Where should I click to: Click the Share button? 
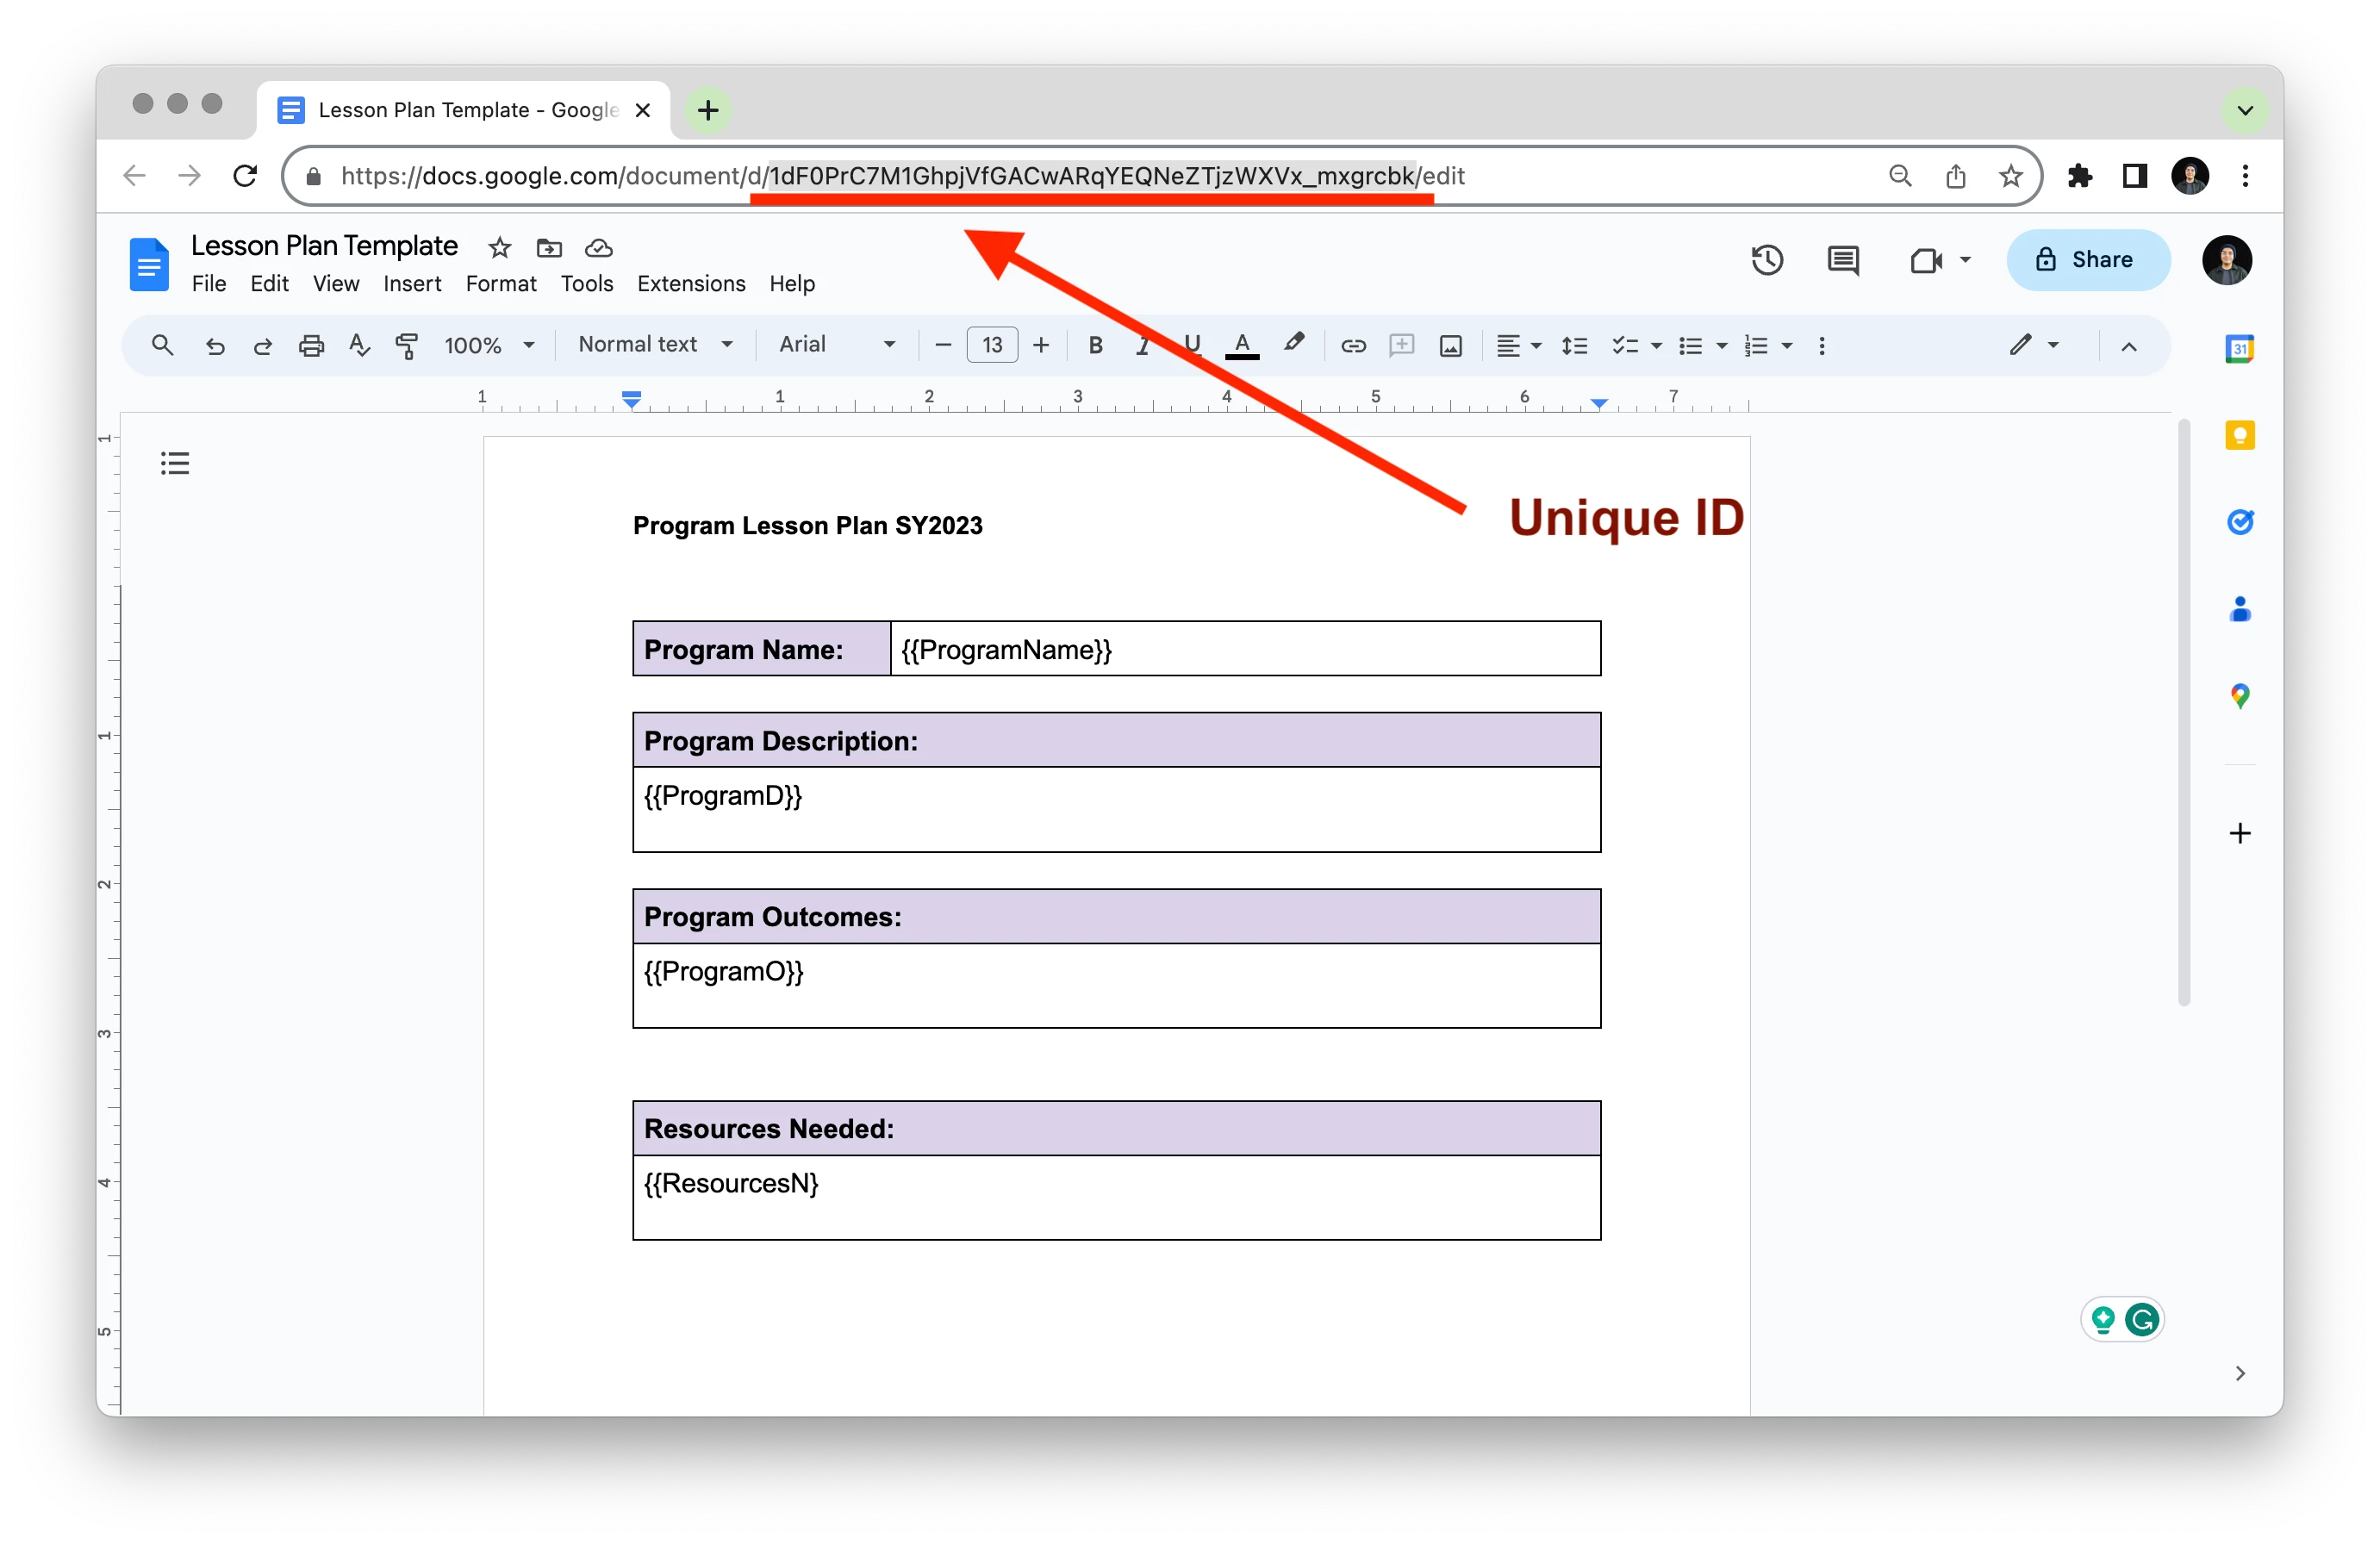2088,260
